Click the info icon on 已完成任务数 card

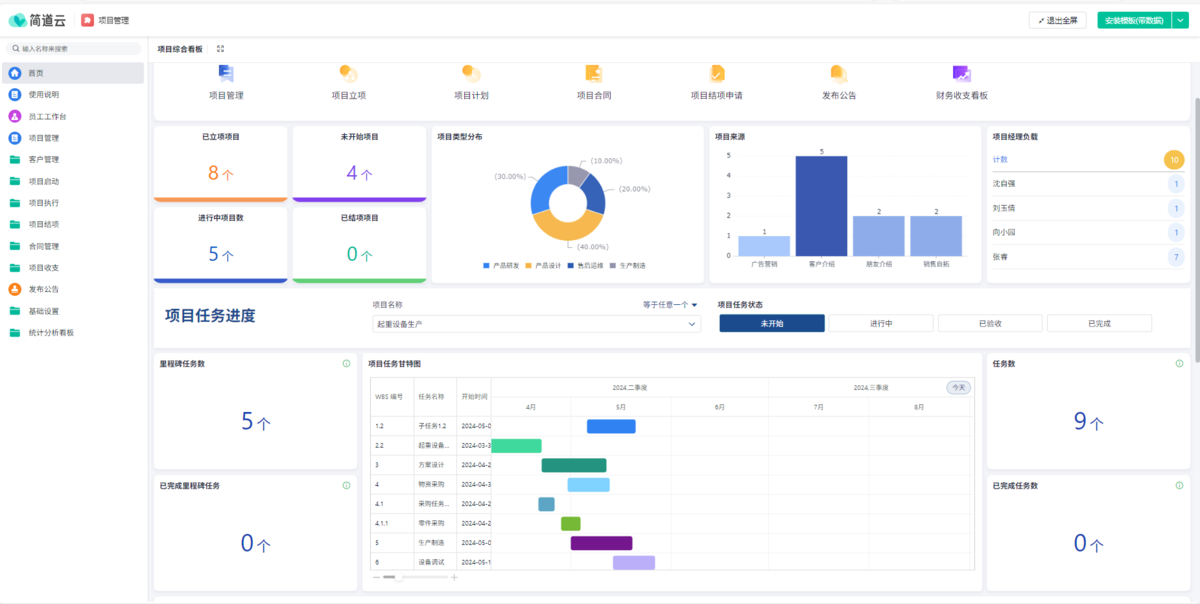tap(1179, 486)
